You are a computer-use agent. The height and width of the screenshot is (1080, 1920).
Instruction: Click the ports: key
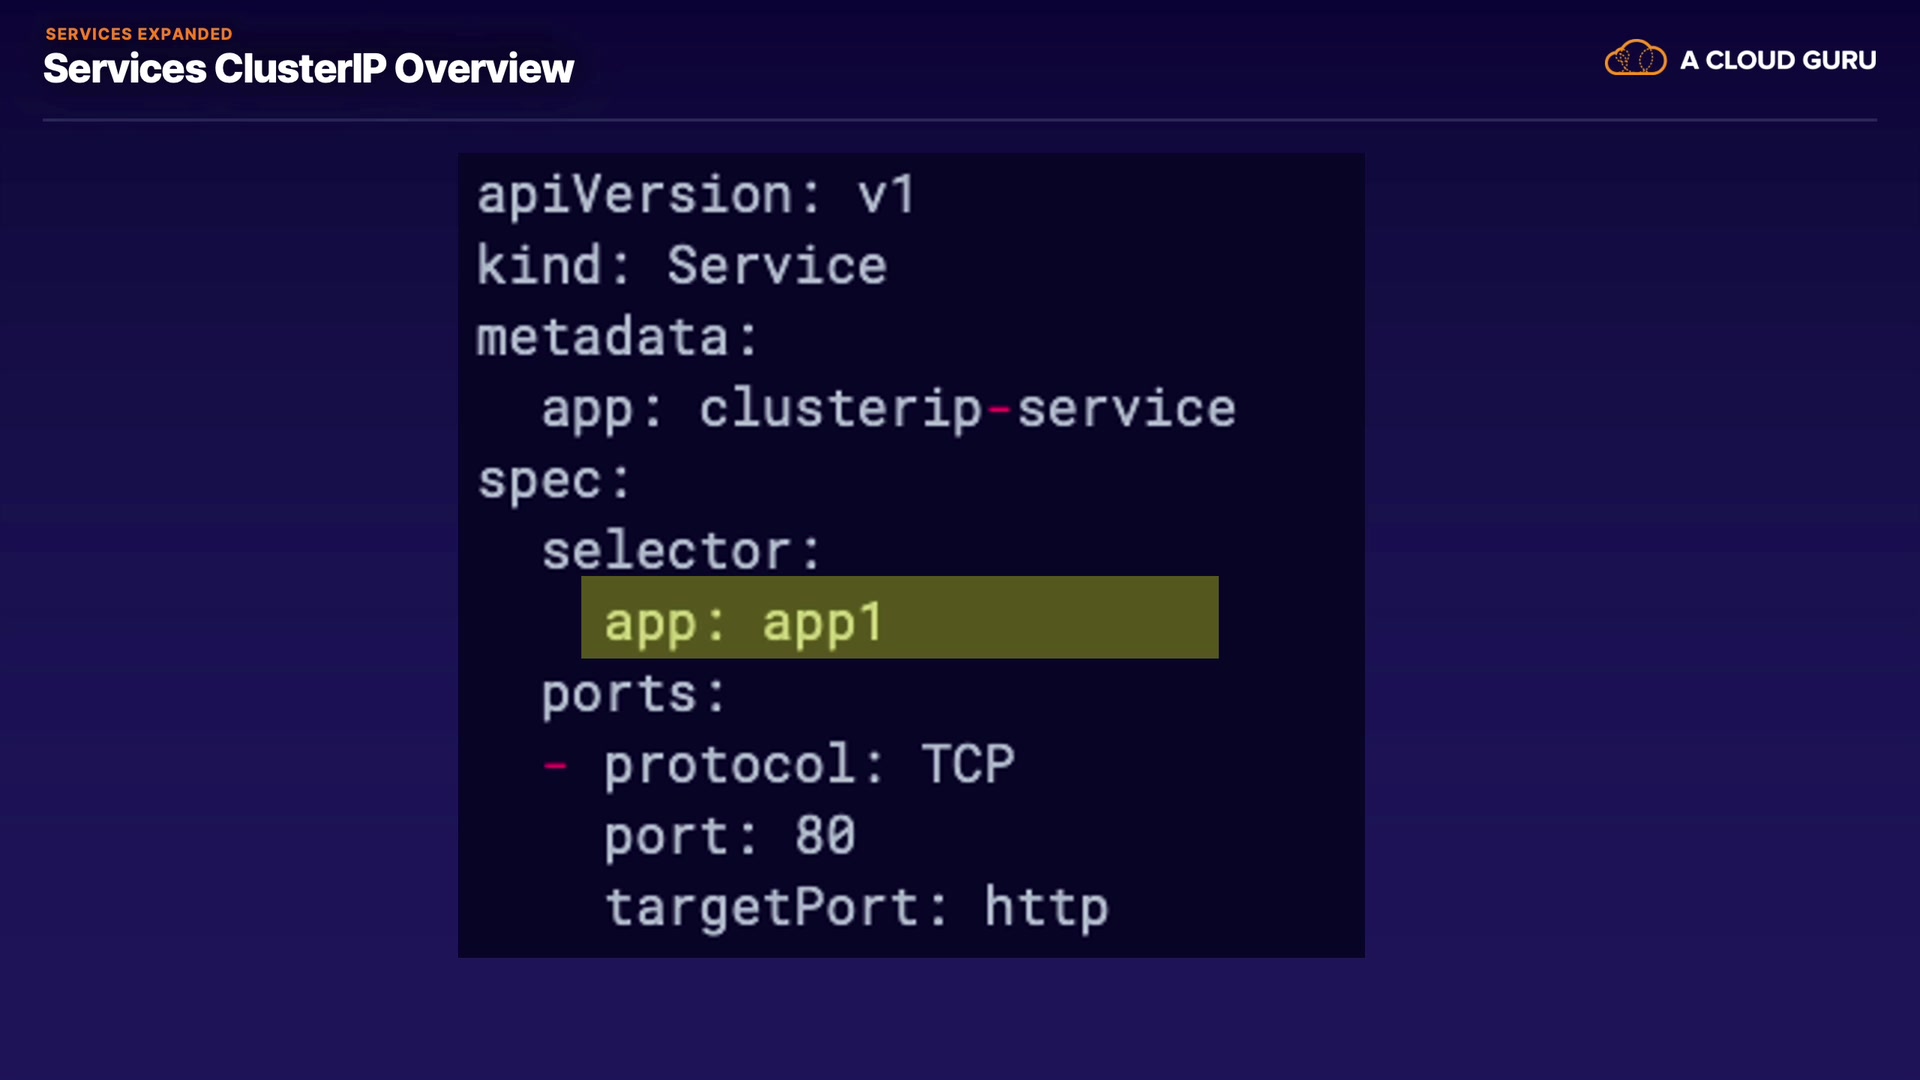click(633, 694)
